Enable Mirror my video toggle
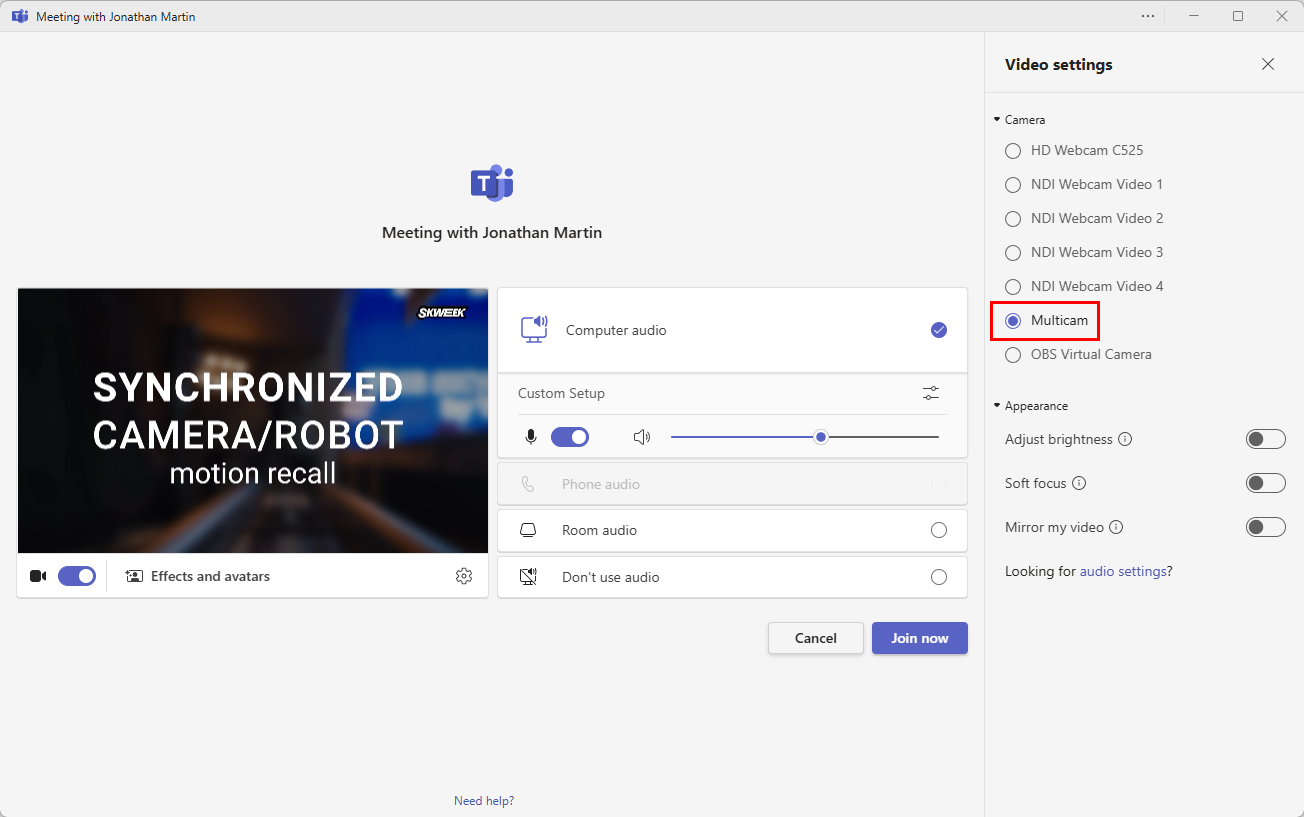Viewport: 1304px width, 817px height. click(1265, 527)
